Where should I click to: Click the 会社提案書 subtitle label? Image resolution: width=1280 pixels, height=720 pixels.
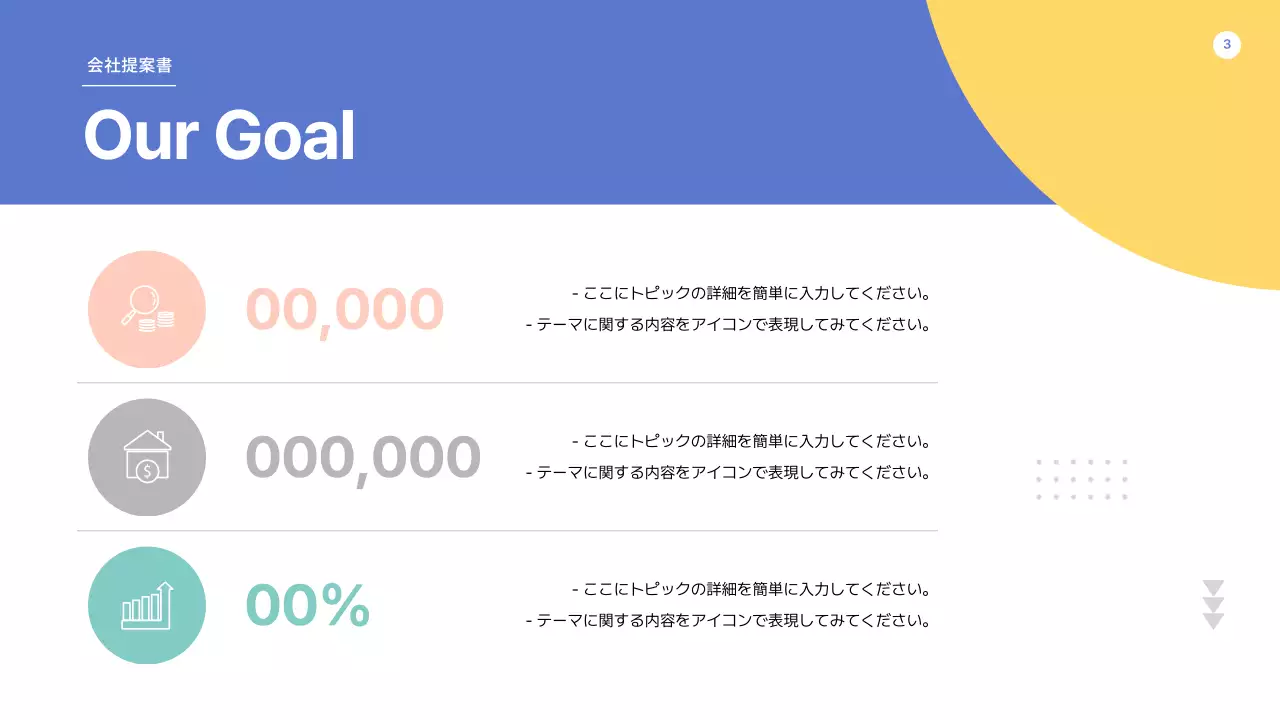(x=129, y=66)
